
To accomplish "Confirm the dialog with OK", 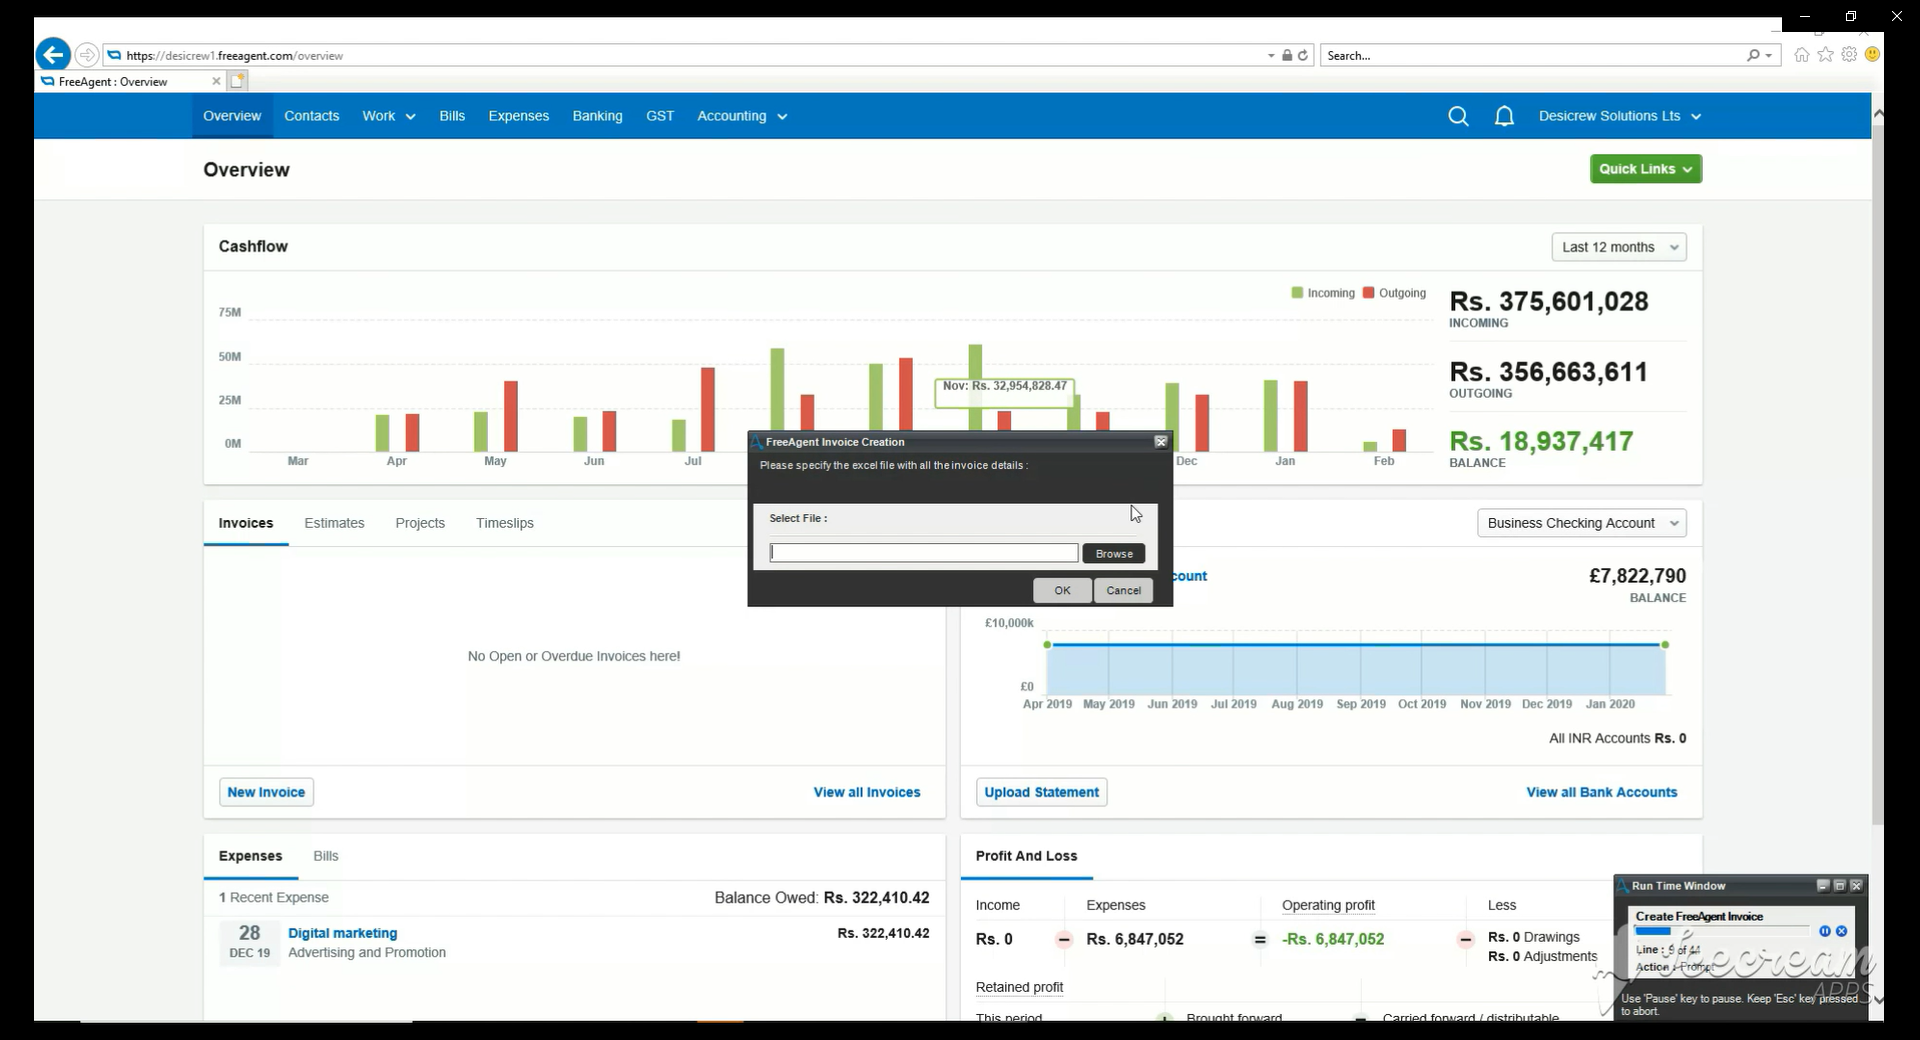I will [x=1062, y=590].
